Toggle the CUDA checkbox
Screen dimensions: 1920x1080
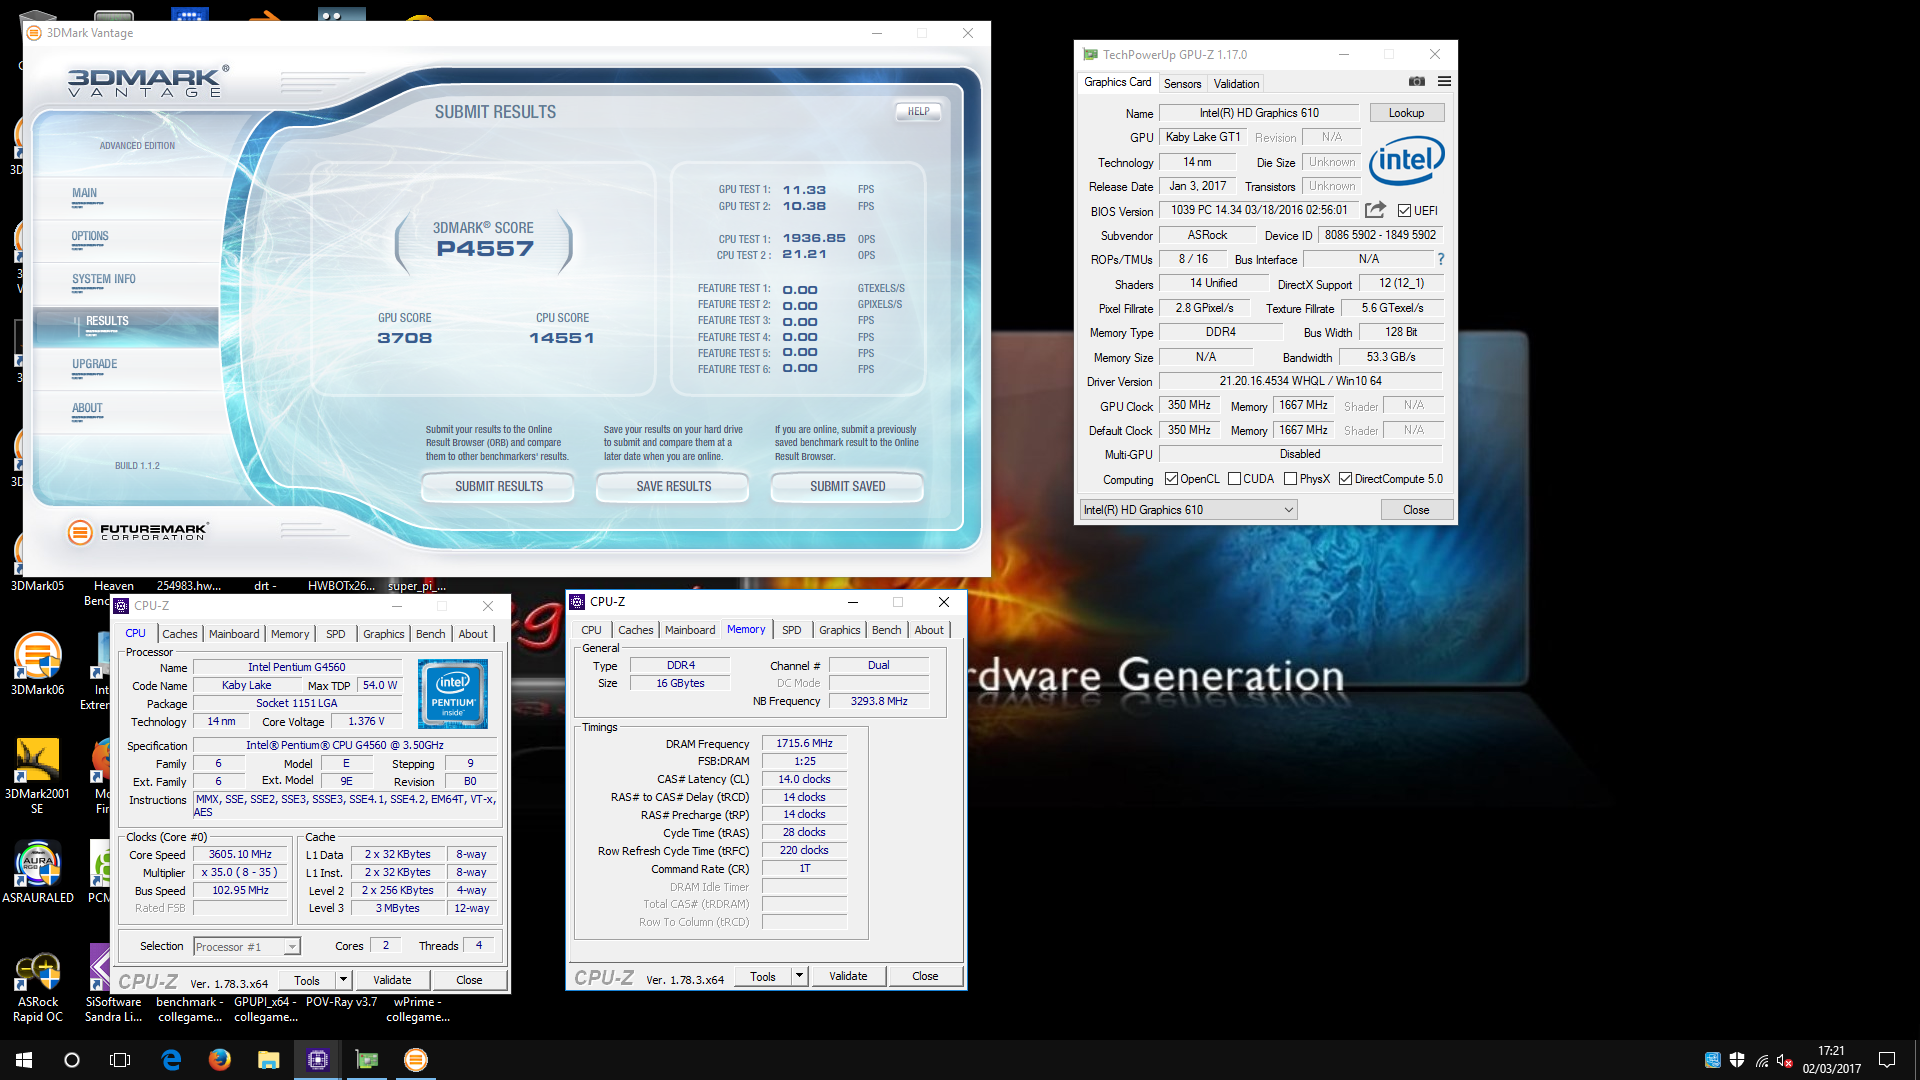[x=1234, y=479]
